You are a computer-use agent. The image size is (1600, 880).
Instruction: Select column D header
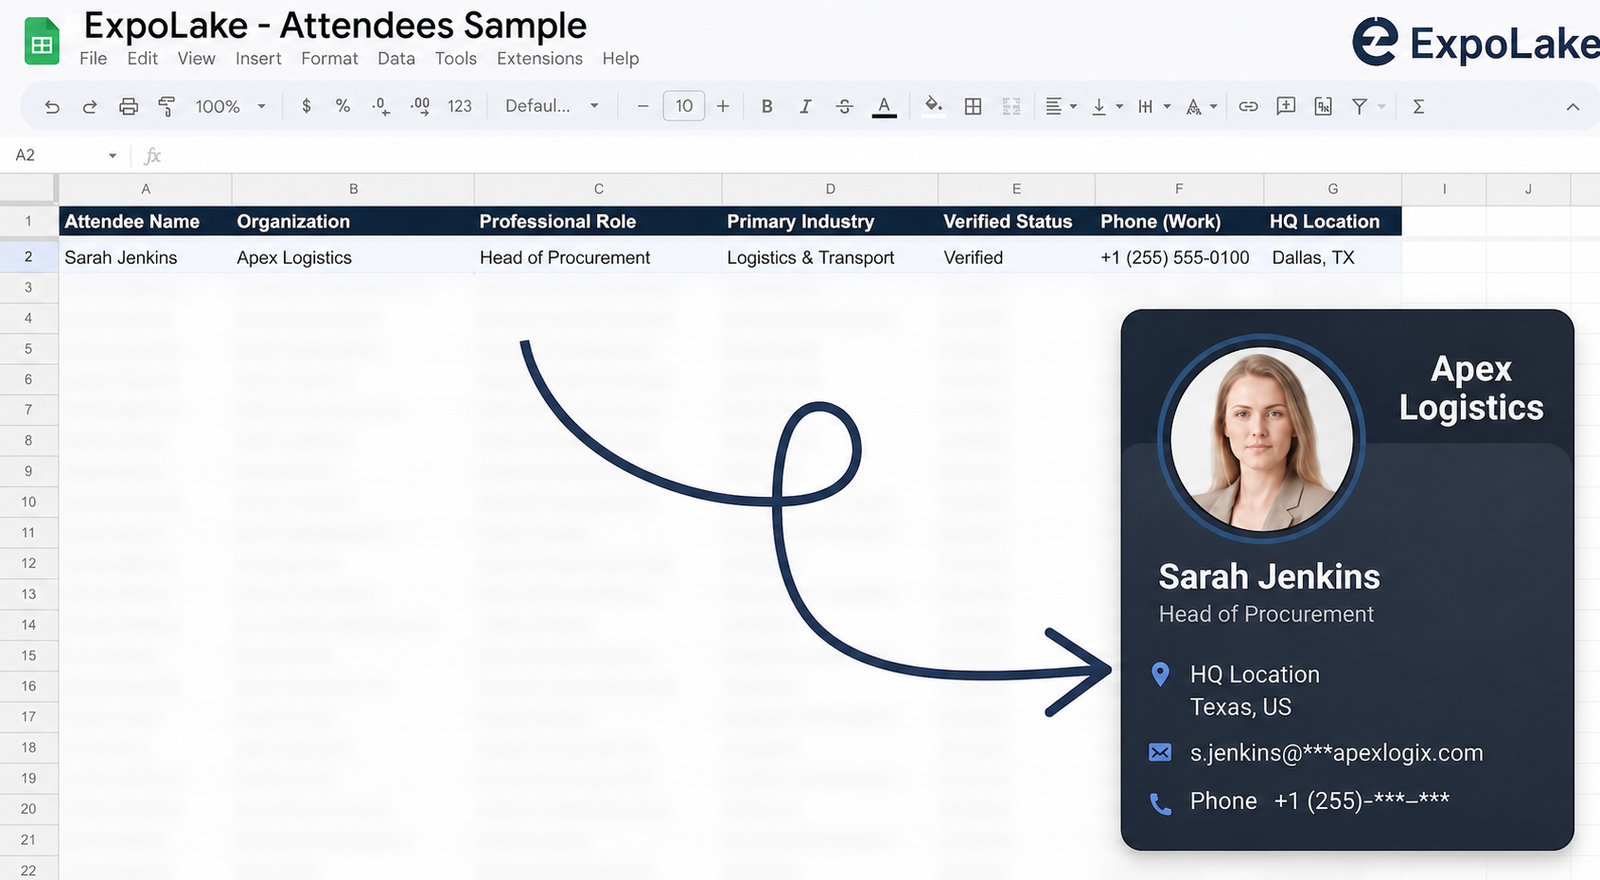pyautogui.click(x=830, y=189)
